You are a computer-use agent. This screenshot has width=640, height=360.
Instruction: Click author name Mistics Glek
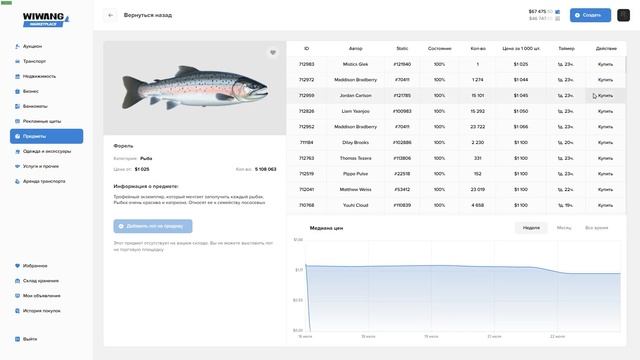[356, 64]
